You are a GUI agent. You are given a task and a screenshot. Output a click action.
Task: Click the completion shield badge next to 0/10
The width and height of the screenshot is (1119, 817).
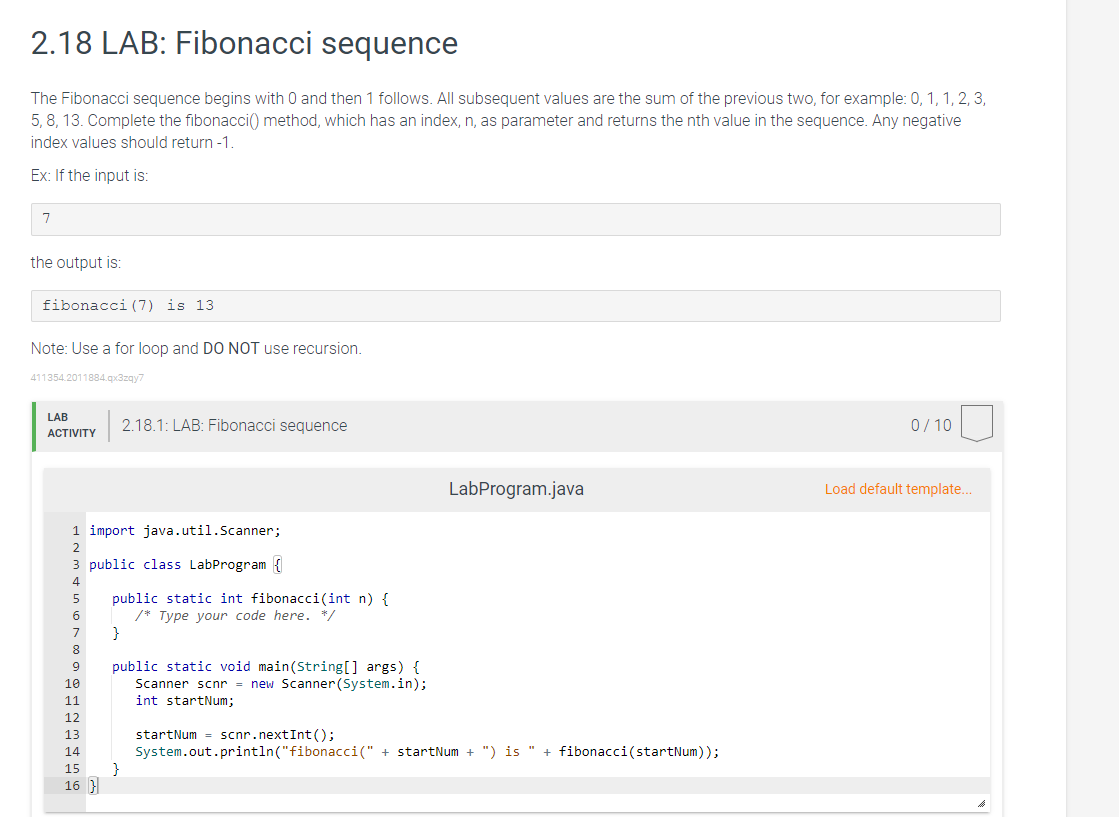976,423
